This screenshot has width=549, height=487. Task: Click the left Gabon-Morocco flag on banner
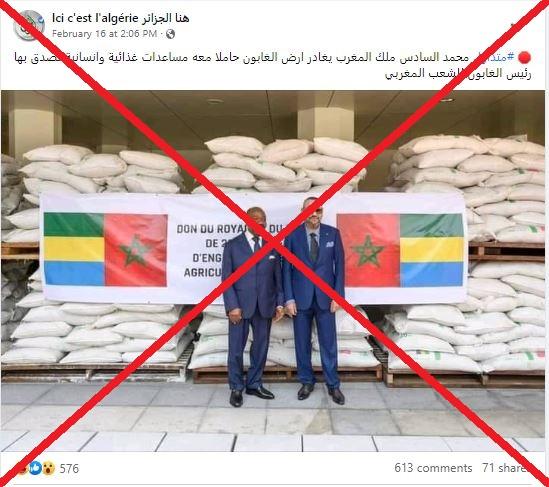pyautogui.click(x=105, y=250)
